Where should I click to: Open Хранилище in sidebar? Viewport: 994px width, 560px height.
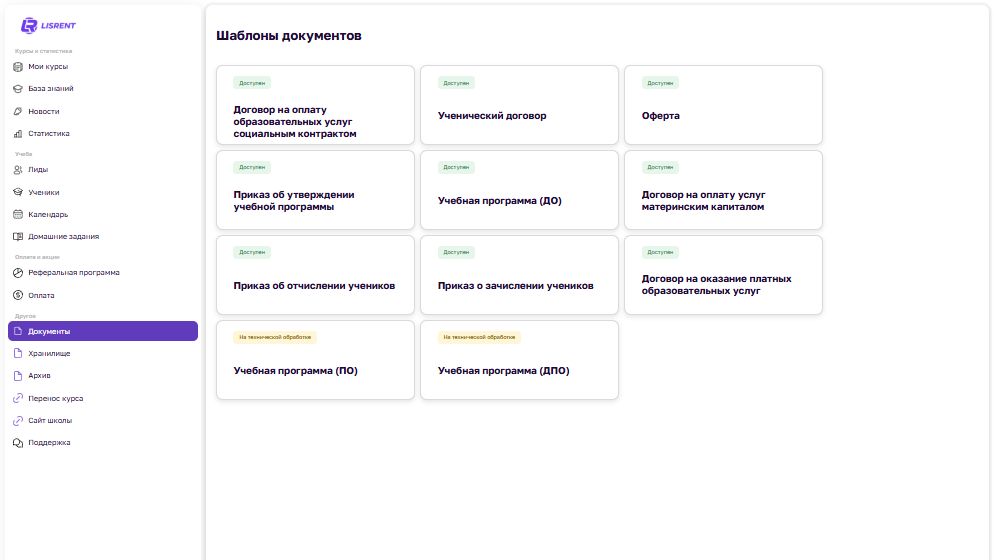coord(103,353)
